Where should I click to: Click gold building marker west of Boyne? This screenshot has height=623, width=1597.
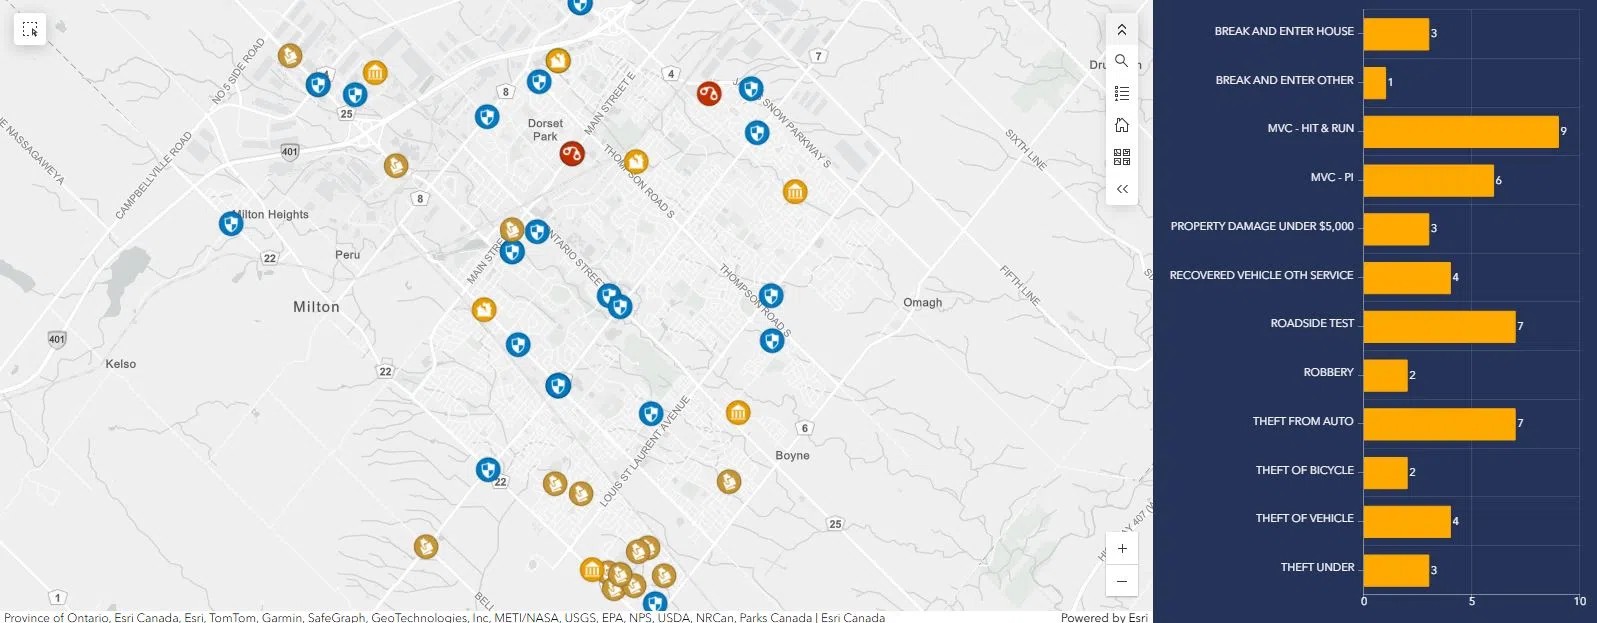click(738, 412)
